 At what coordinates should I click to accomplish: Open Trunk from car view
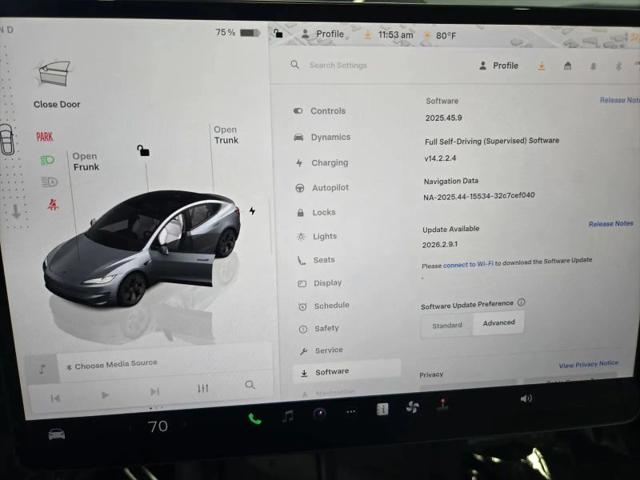(226, 135)
